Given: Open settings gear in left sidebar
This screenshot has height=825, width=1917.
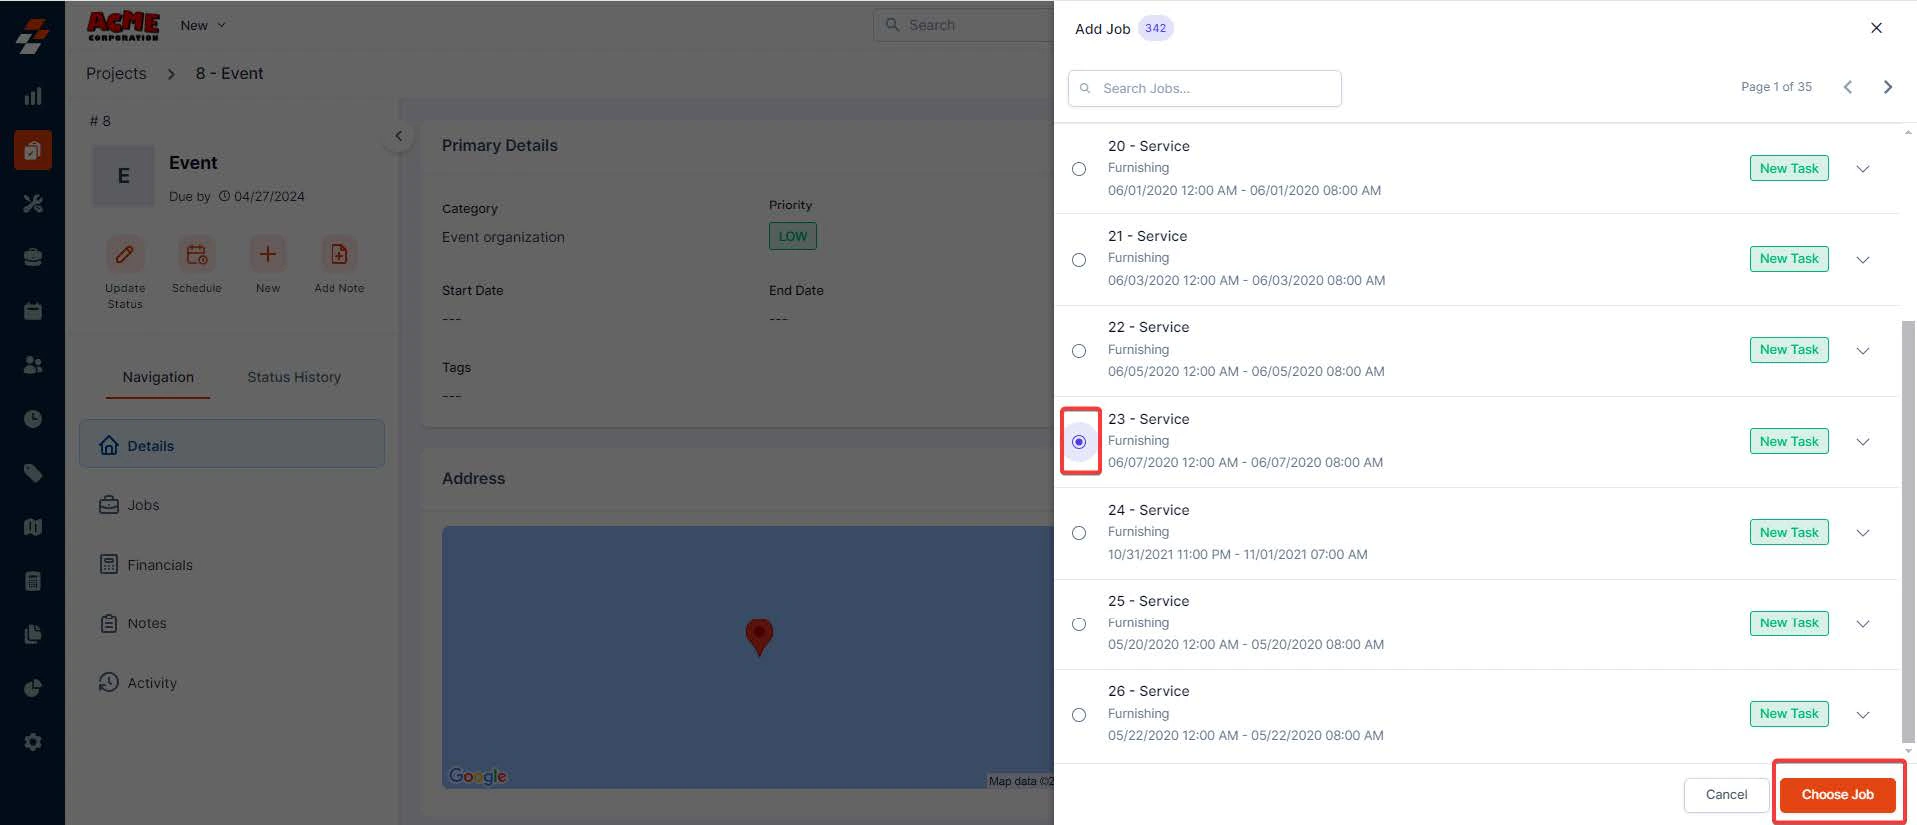Looking at the screenshot, I should 33,742.
